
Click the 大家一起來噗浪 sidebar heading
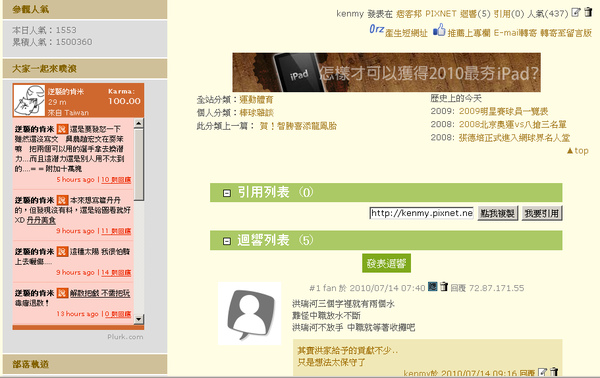pyautogui.click(x=44, y=68)
